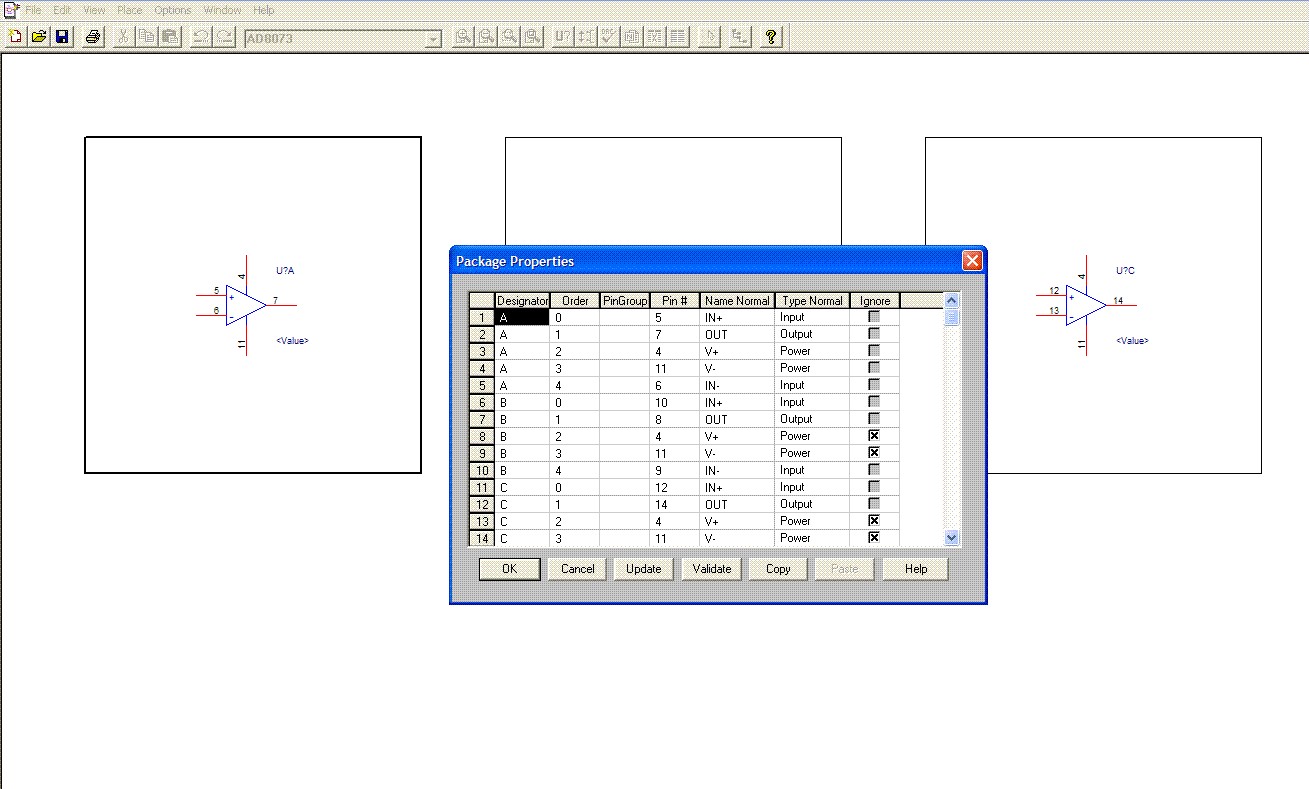Image resolution: width=1309 pixels, height=789 pixels.
Task: Close the Package Properties dialog
Action: pyautogui.click(x=971, y=261)
